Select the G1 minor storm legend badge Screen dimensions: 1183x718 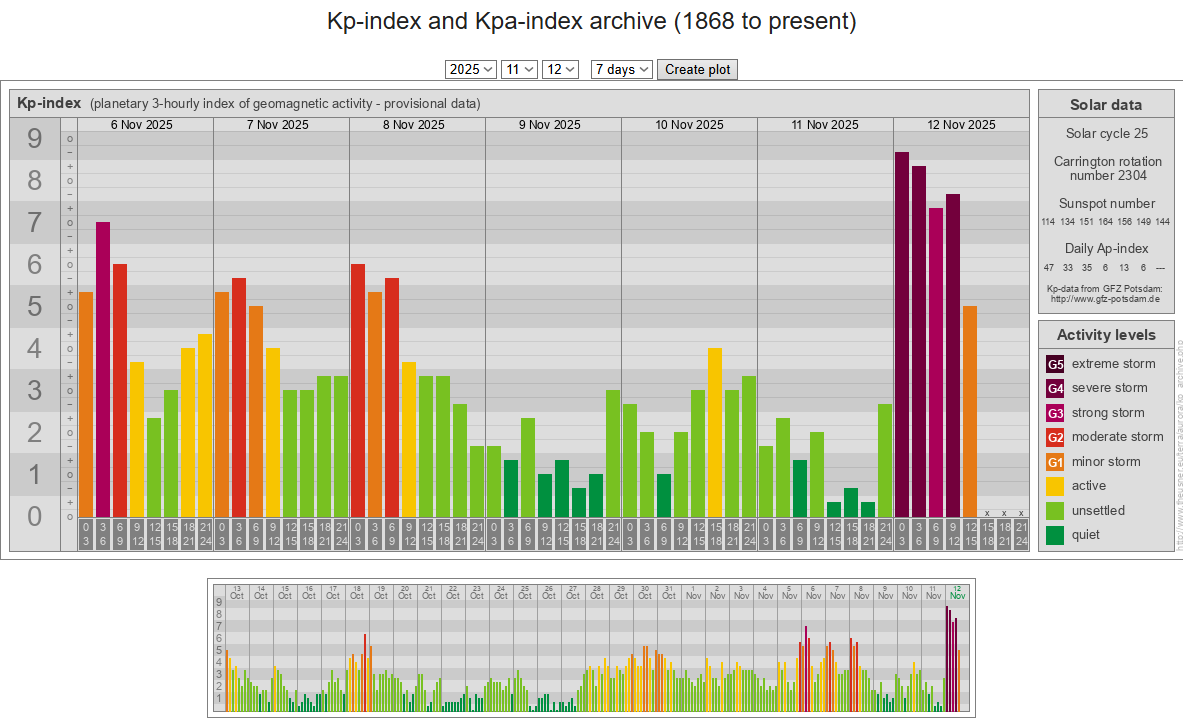(1055, 462)
